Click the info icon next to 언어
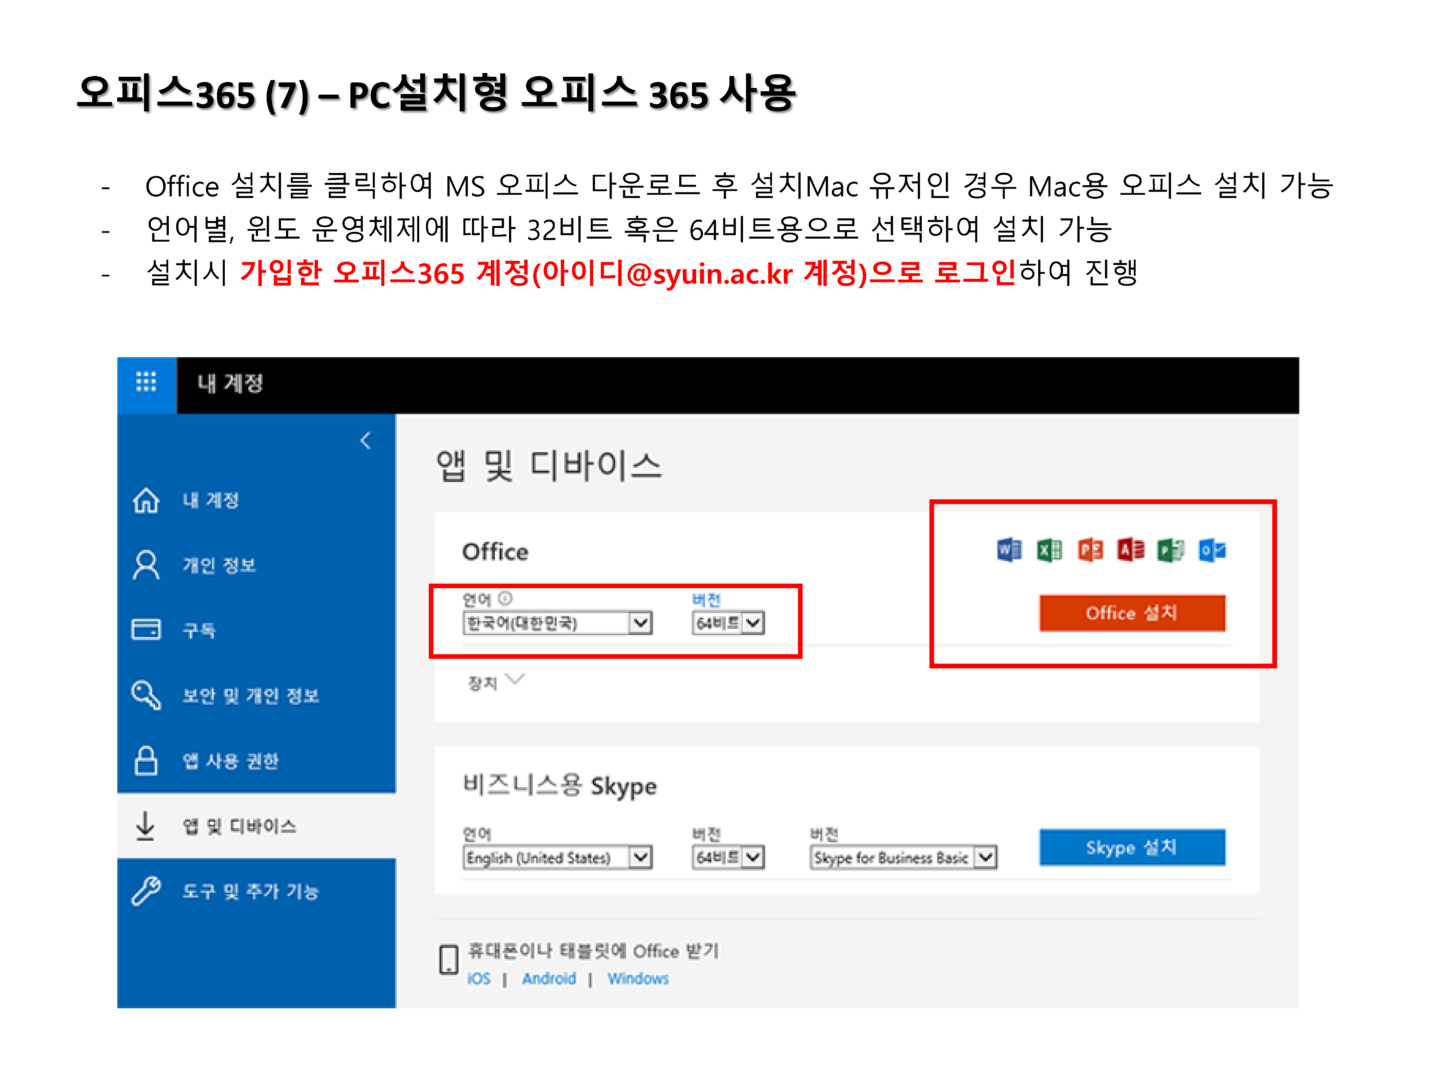This screenshot has width=1440, height=1080. click(505, 598)
